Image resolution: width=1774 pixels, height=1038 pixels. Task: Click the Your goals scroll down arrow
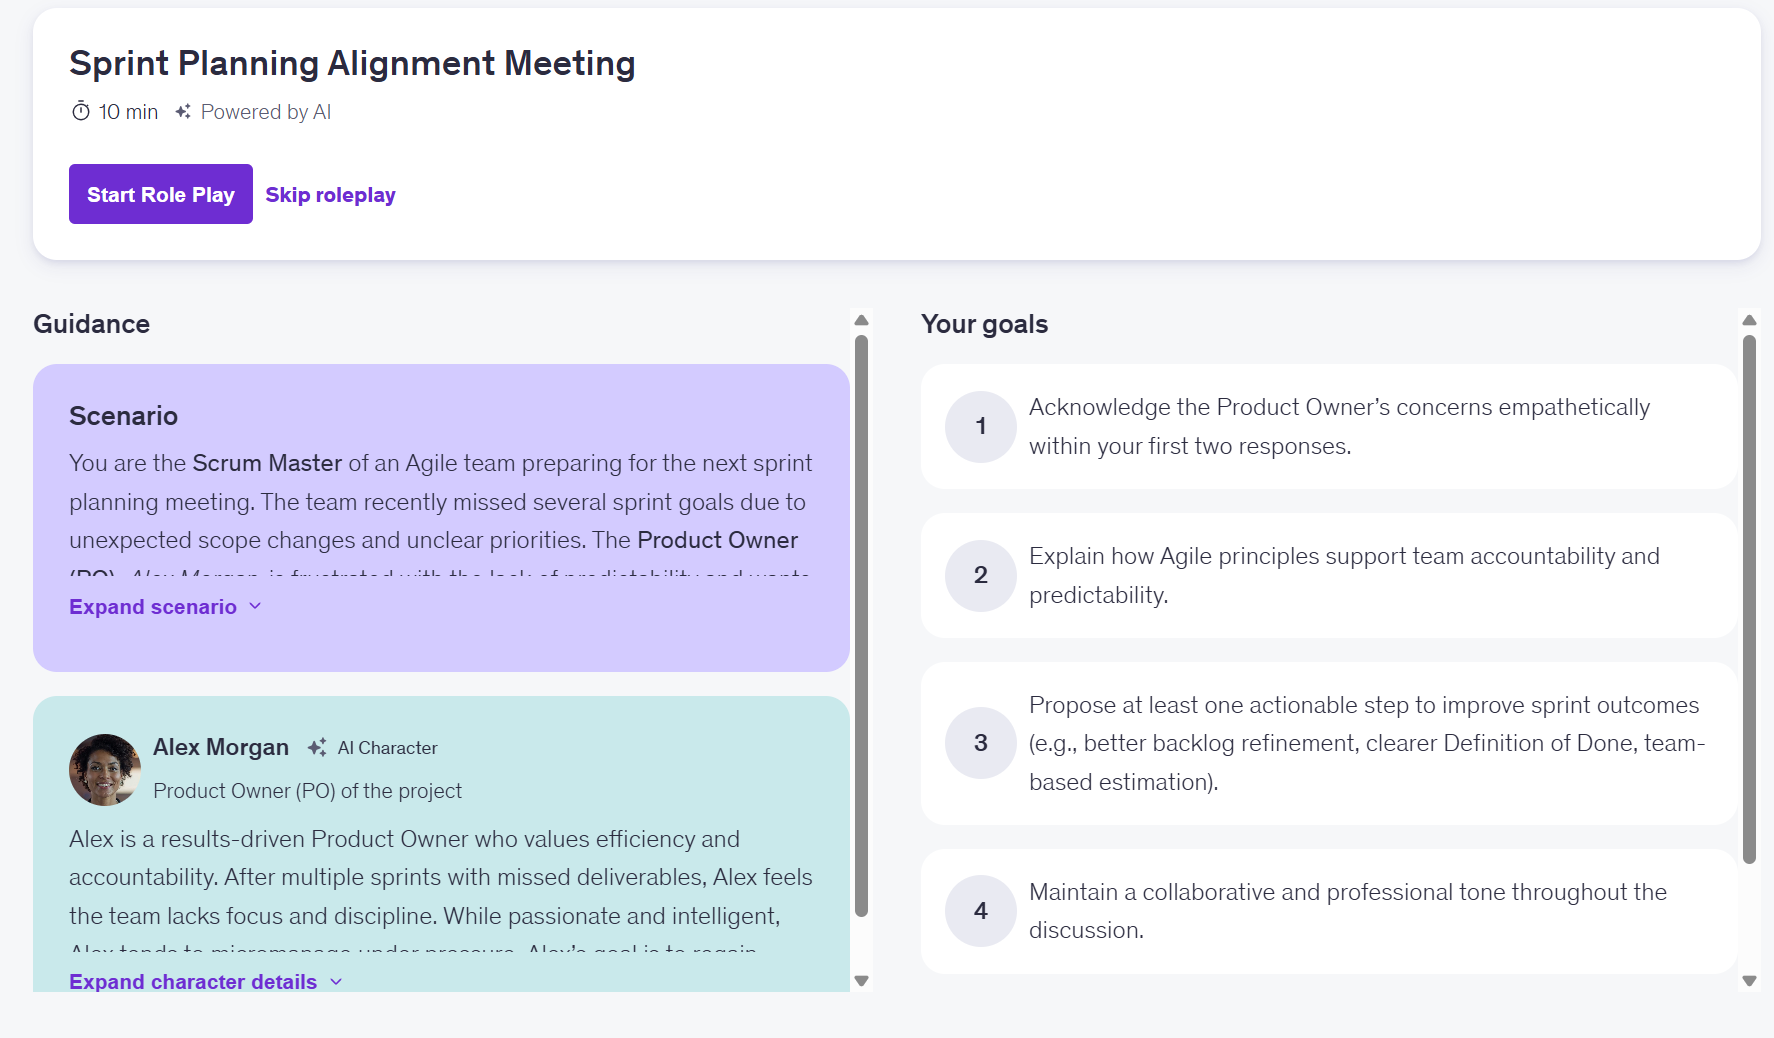point(1749,981)
